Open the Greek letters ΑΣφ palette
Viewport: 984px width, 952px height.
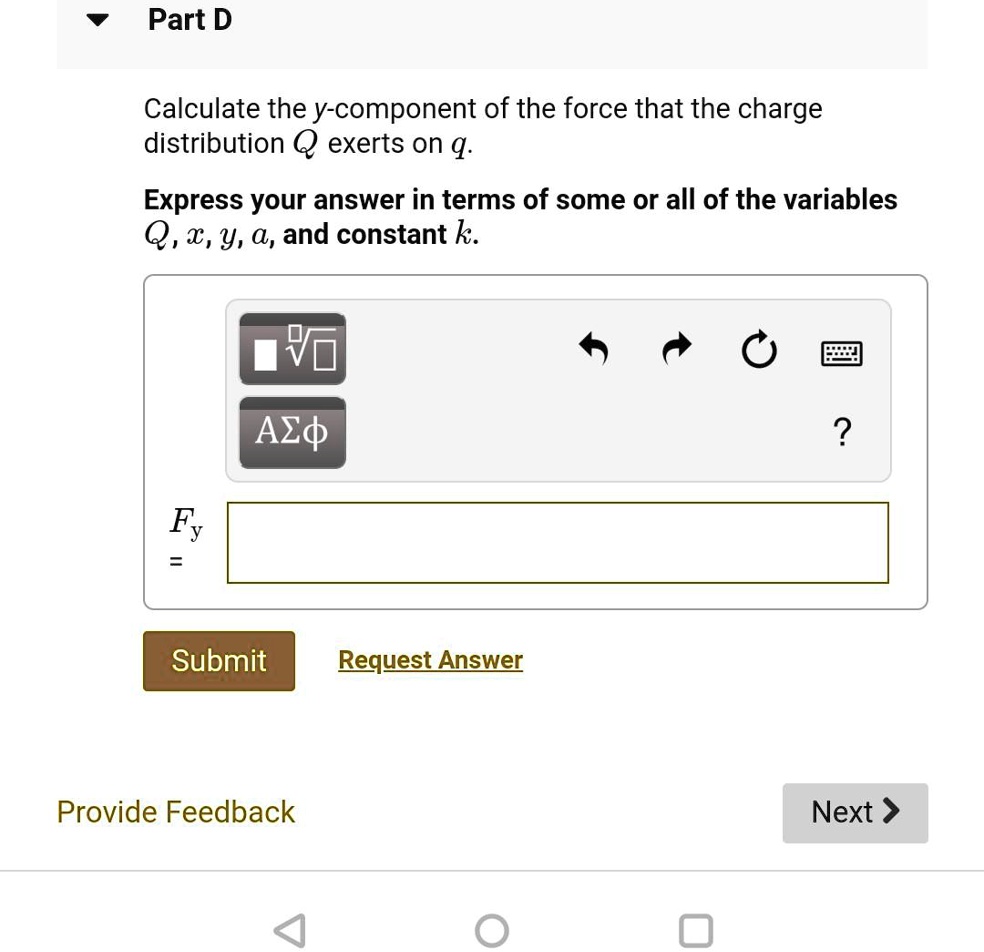click(x=291, y=431)
